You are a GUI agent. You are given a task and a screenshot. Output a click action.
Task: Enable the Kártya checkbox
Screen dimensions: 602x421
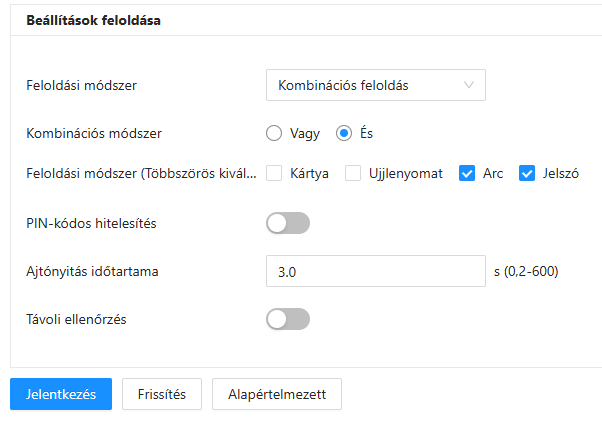pyautogui.click(x=275, y=173)
